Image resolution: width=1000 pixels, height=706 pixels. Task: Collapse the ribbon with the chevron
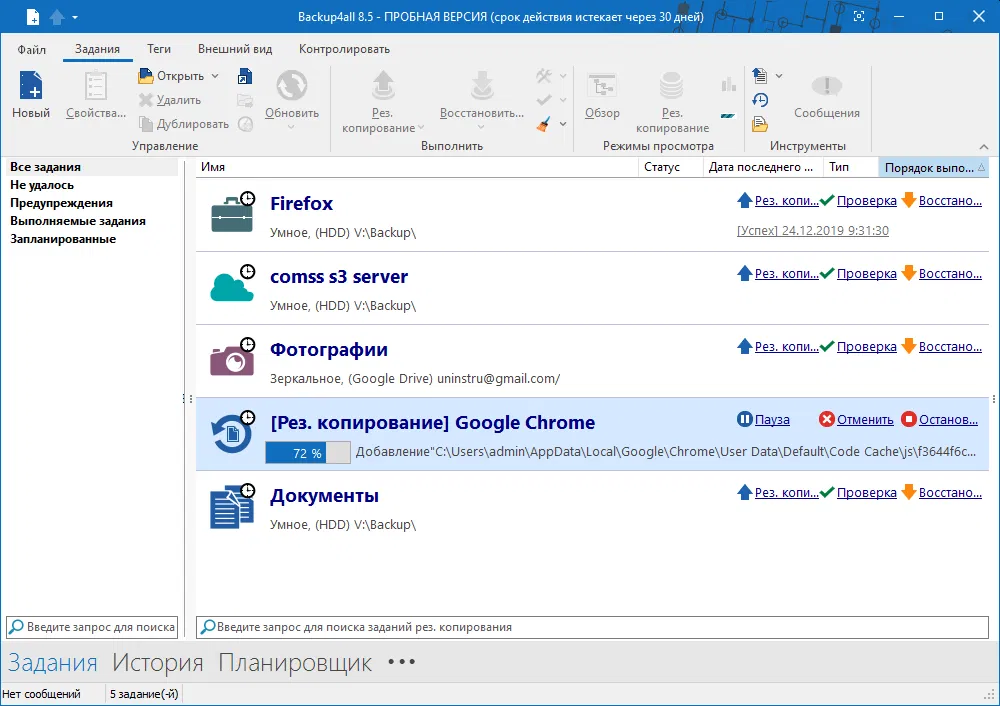[984, 147]
